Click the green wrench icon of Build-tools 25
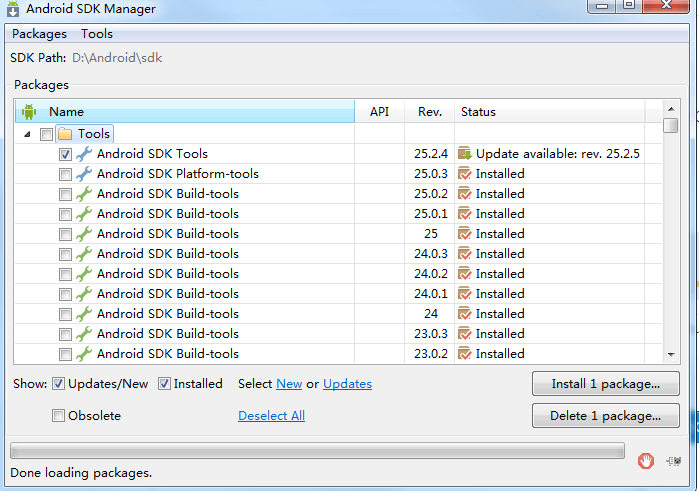This screenshot has width=699, height=491. point(84,234)
